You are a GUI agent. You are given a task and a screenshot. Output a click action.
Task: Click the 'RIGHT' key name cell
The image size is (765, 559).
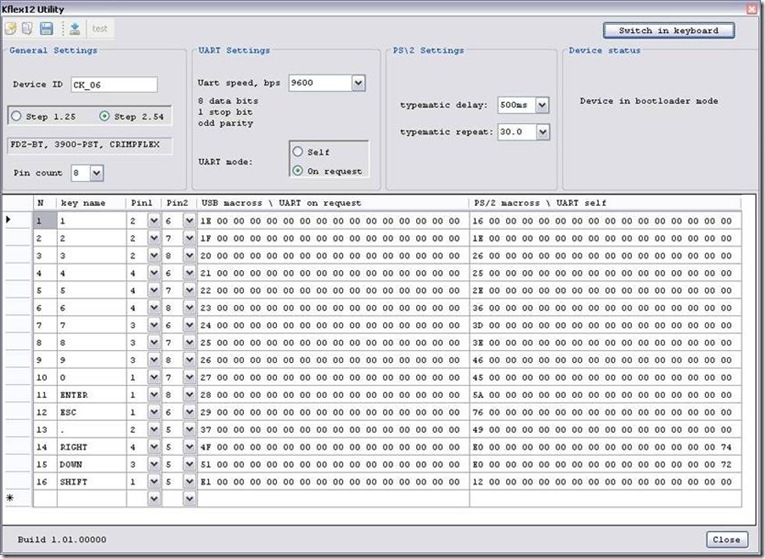pos(91,447)
